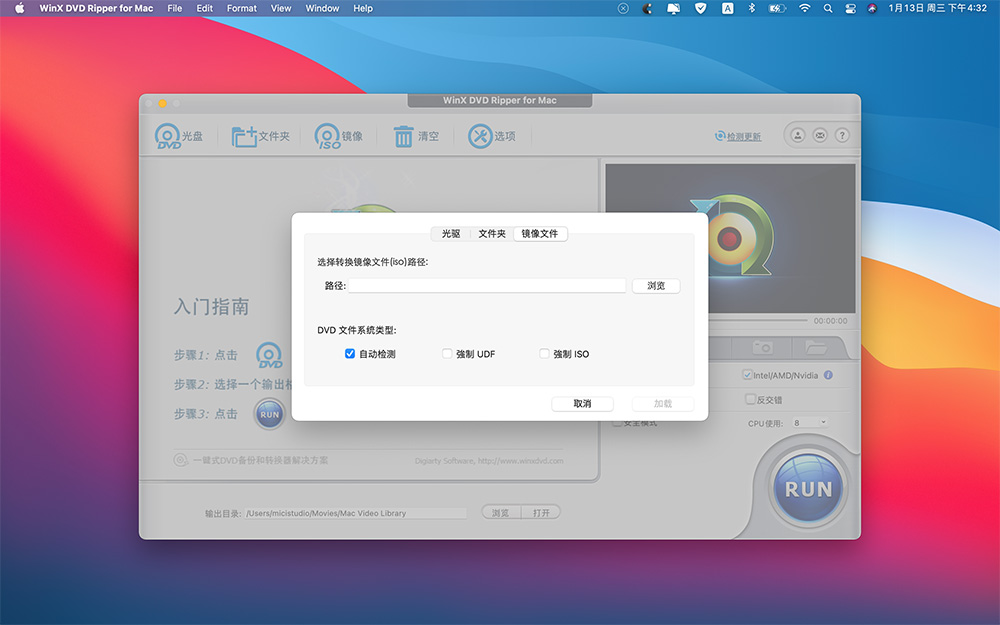Open Control Center in menu bar
Screen dimensions: 1000x625
click(850, 8)
